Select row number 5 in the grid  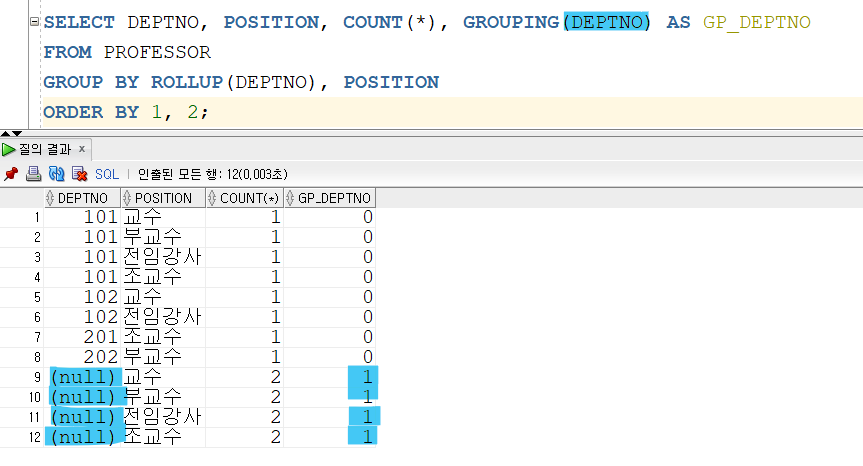[37, 298]
